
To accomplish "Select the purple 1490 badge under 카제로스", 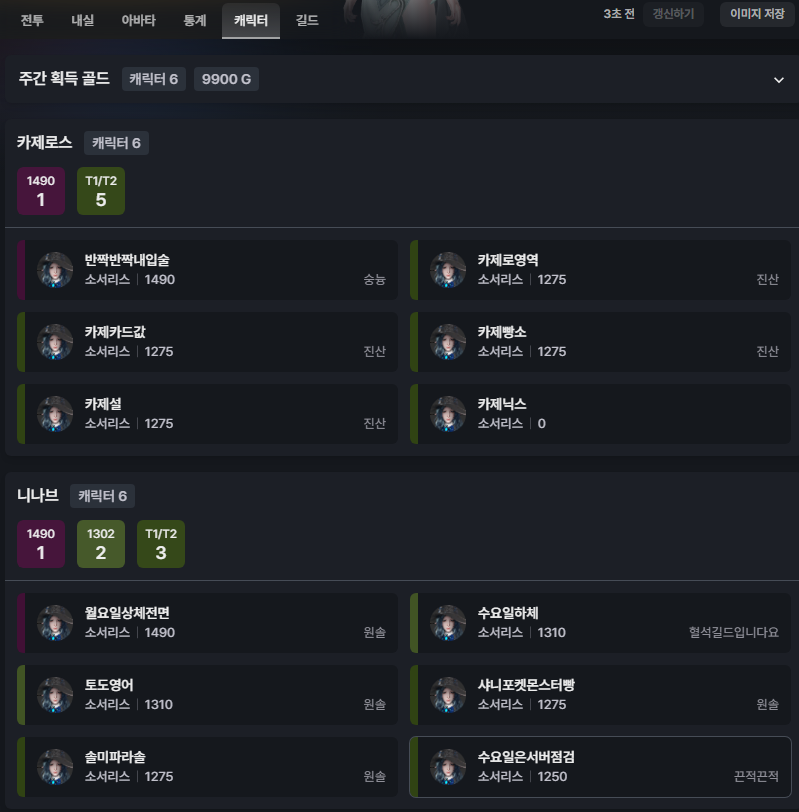I will pyautogui.click(x=41, y=191).
